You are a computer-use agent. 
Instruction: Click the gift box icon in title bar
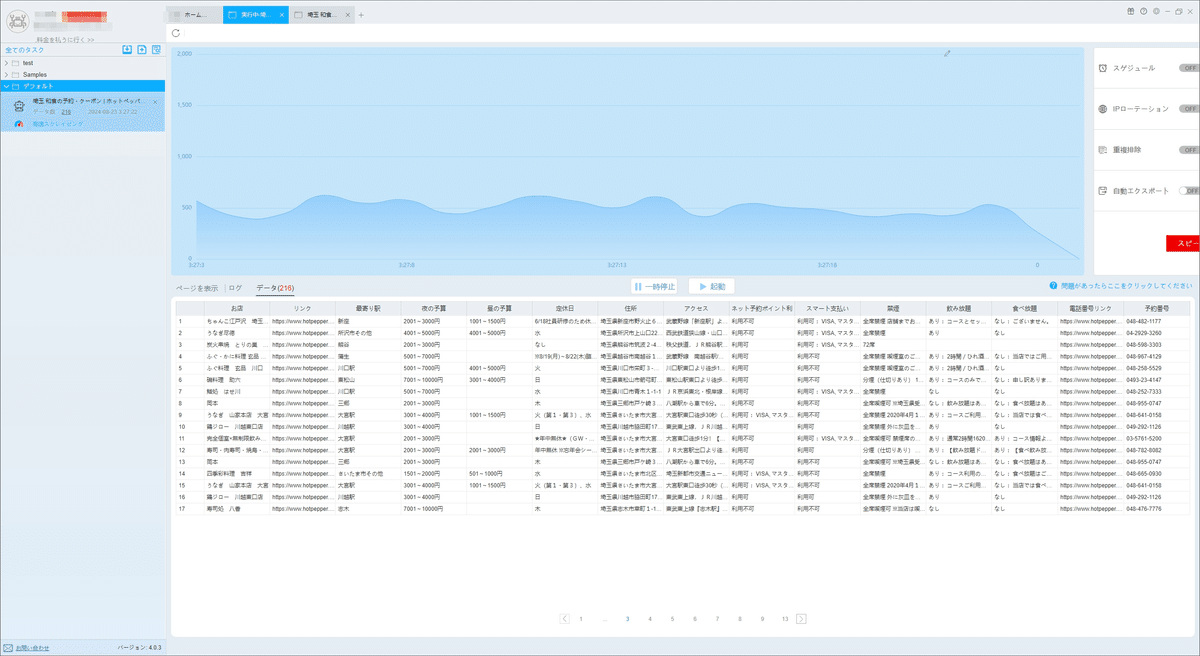(1129, 11)
